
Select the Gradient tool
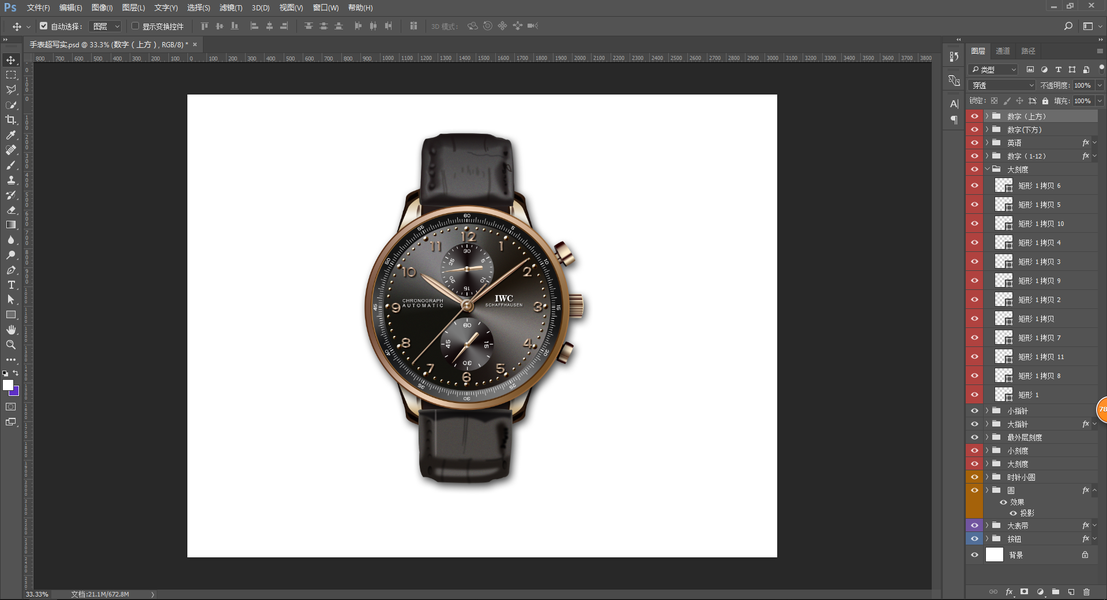(x=11, y=224)
